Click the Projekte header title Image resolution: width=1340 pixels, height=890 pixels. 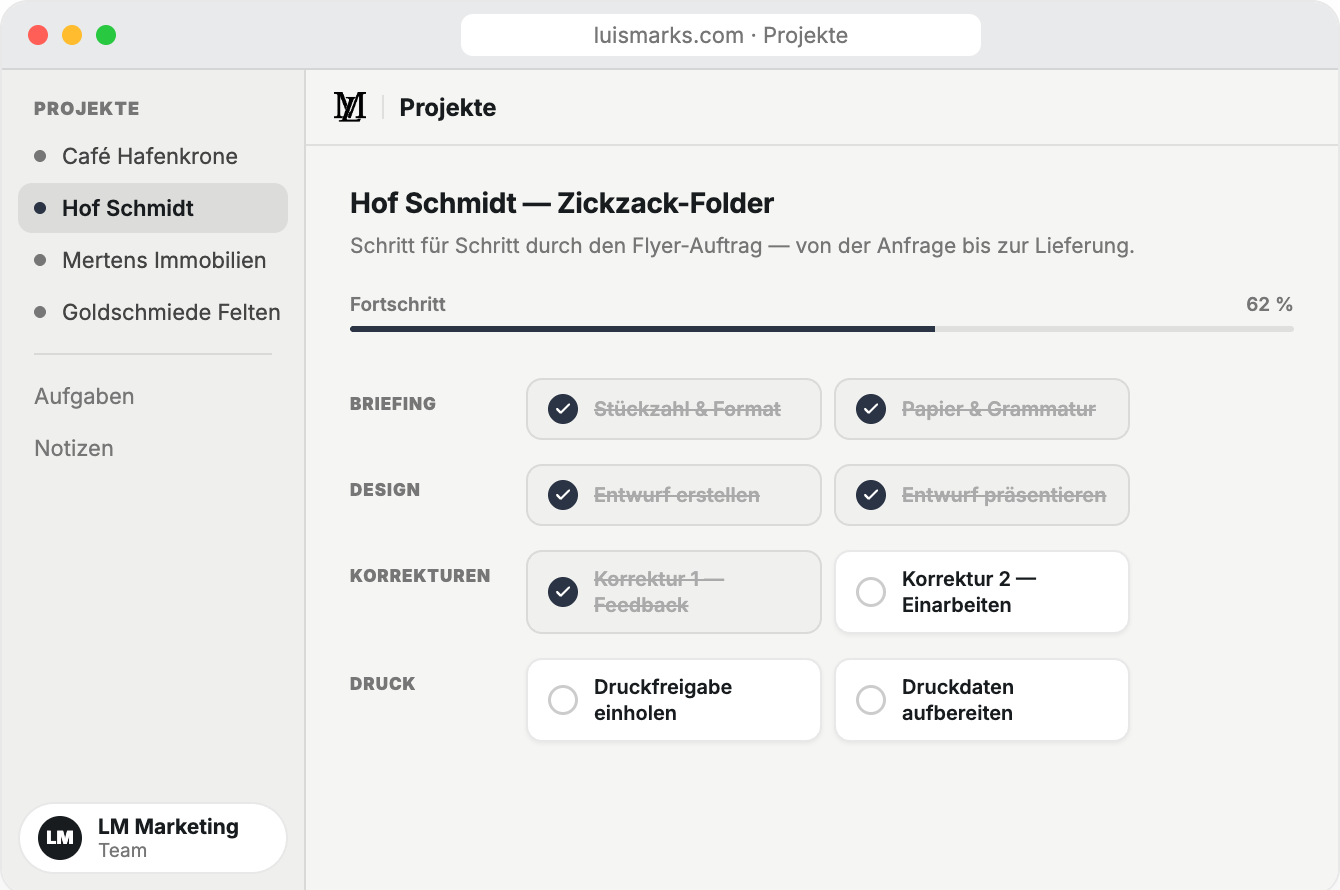[x=448, y=107]
